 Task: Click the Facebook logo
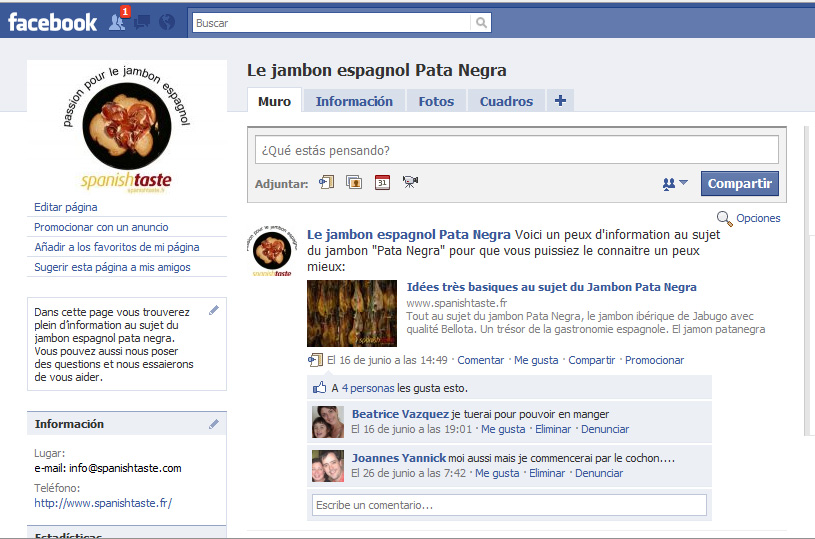(52, 22)
